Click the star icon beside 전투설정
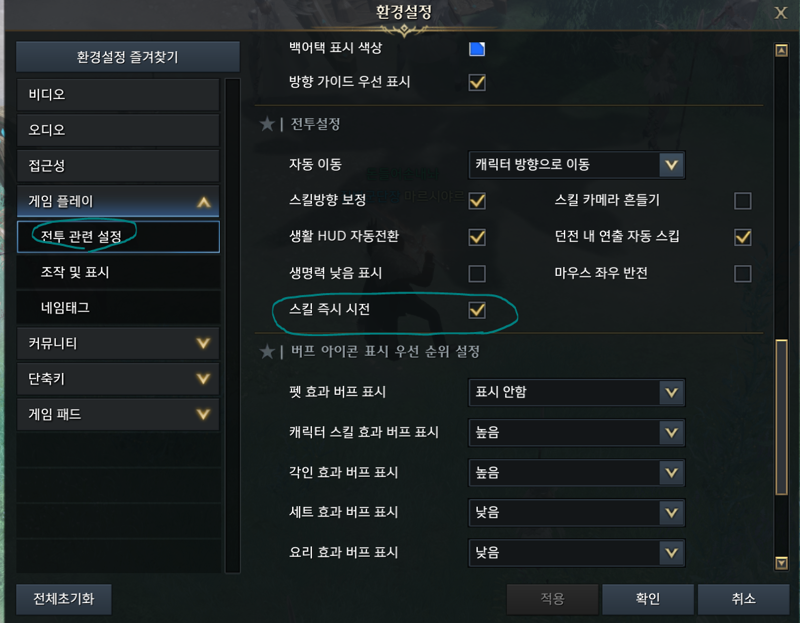 coord(267,124)
